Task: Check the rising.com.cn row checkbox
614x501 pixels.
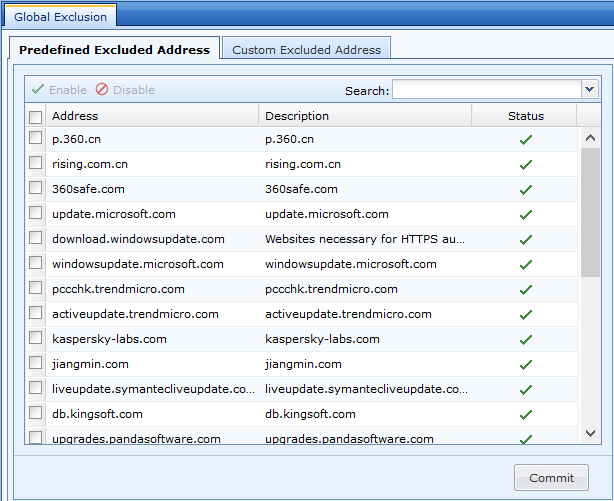Action: click(x=36, y=163)
